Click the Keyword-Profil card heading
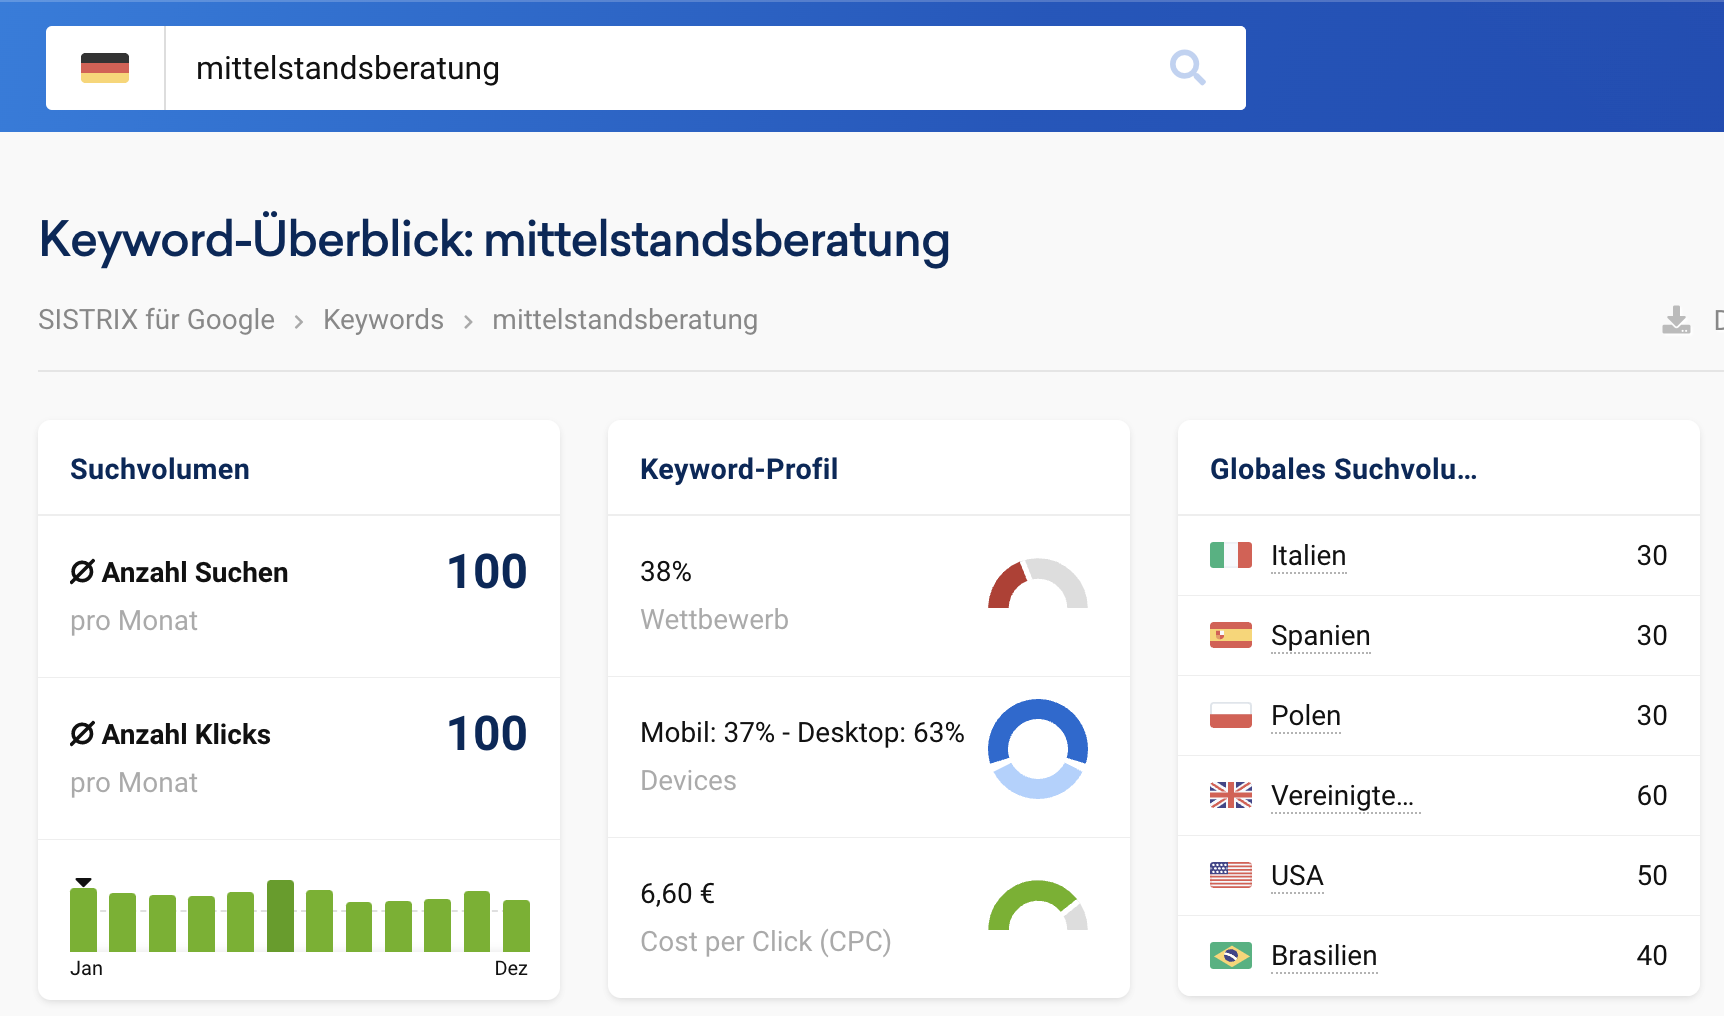The width and height of the screenshot is (1724, 1016). point(739,469)
